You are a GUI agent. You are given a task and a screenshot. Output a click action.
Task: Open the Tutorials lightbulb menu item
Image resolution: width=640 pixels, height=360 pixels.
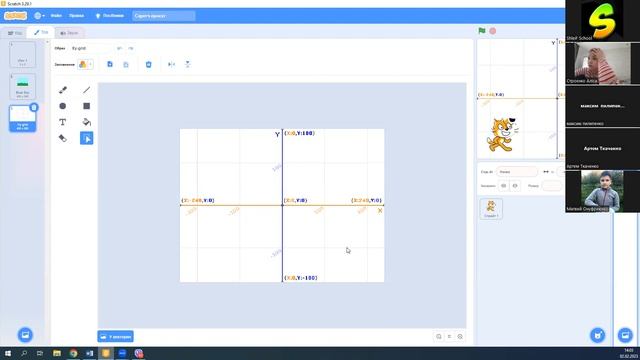click(109, 16)
